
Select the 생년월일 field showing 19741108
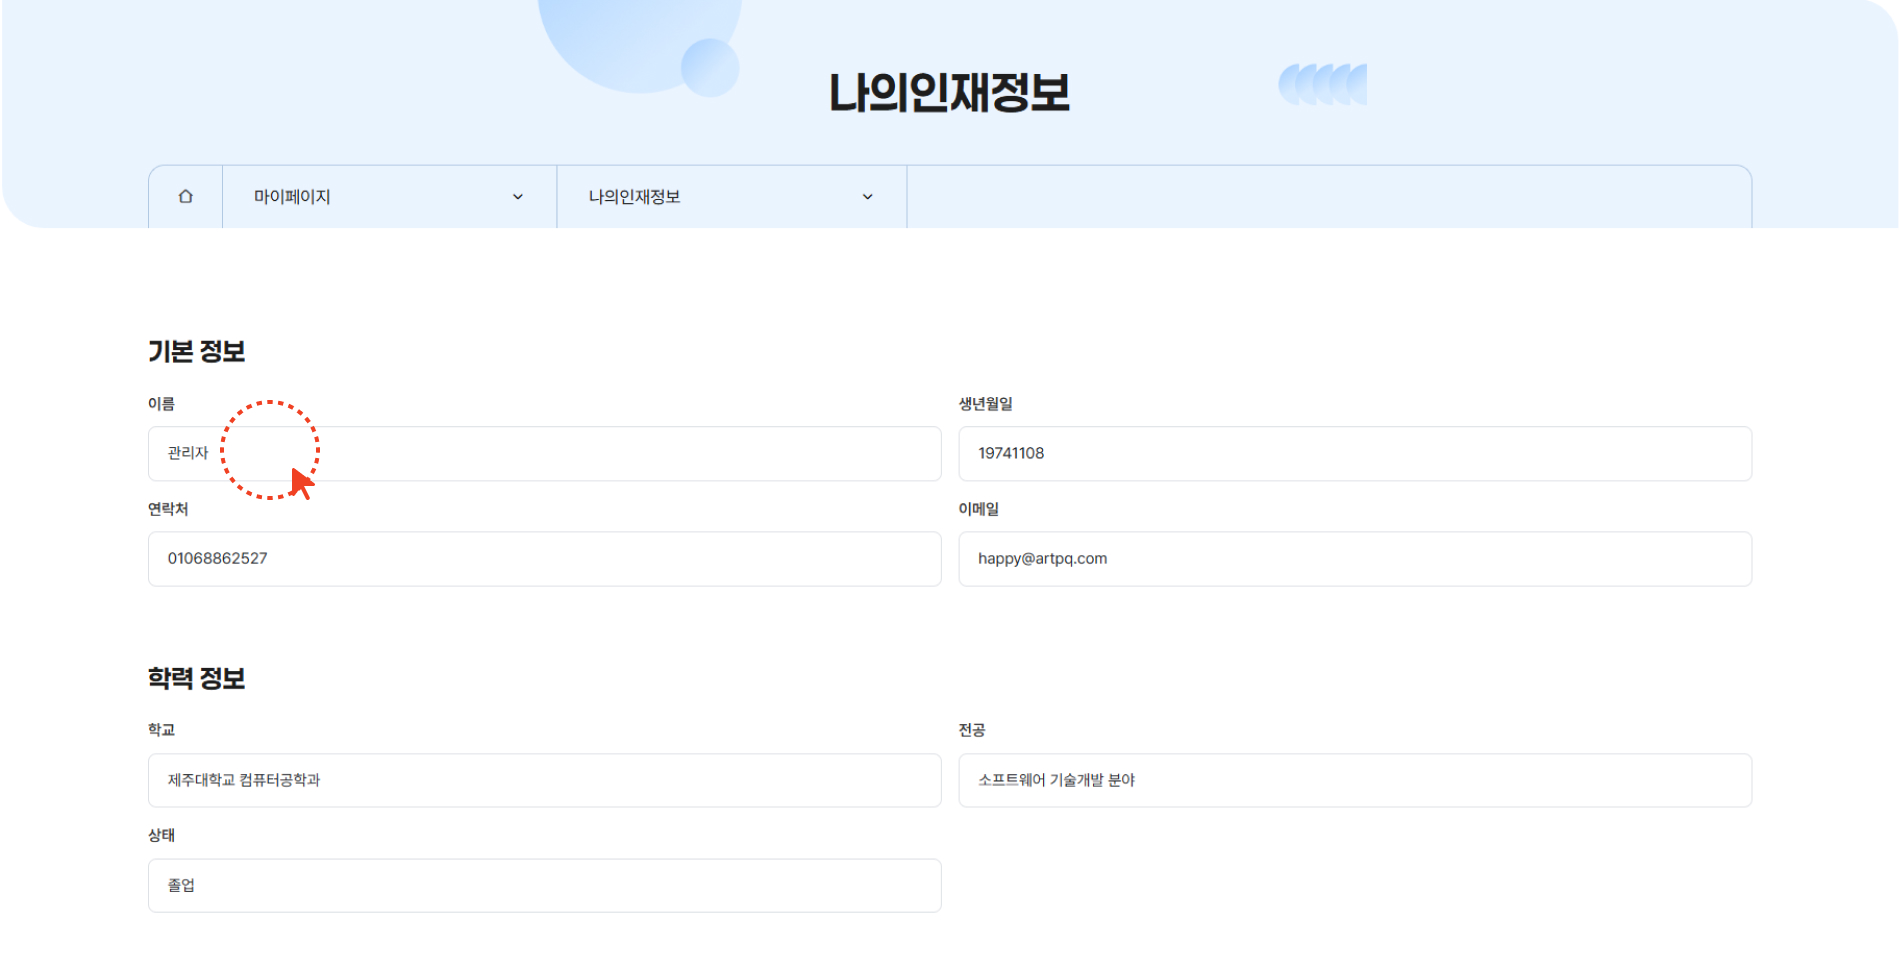[x=1353, y=453]
